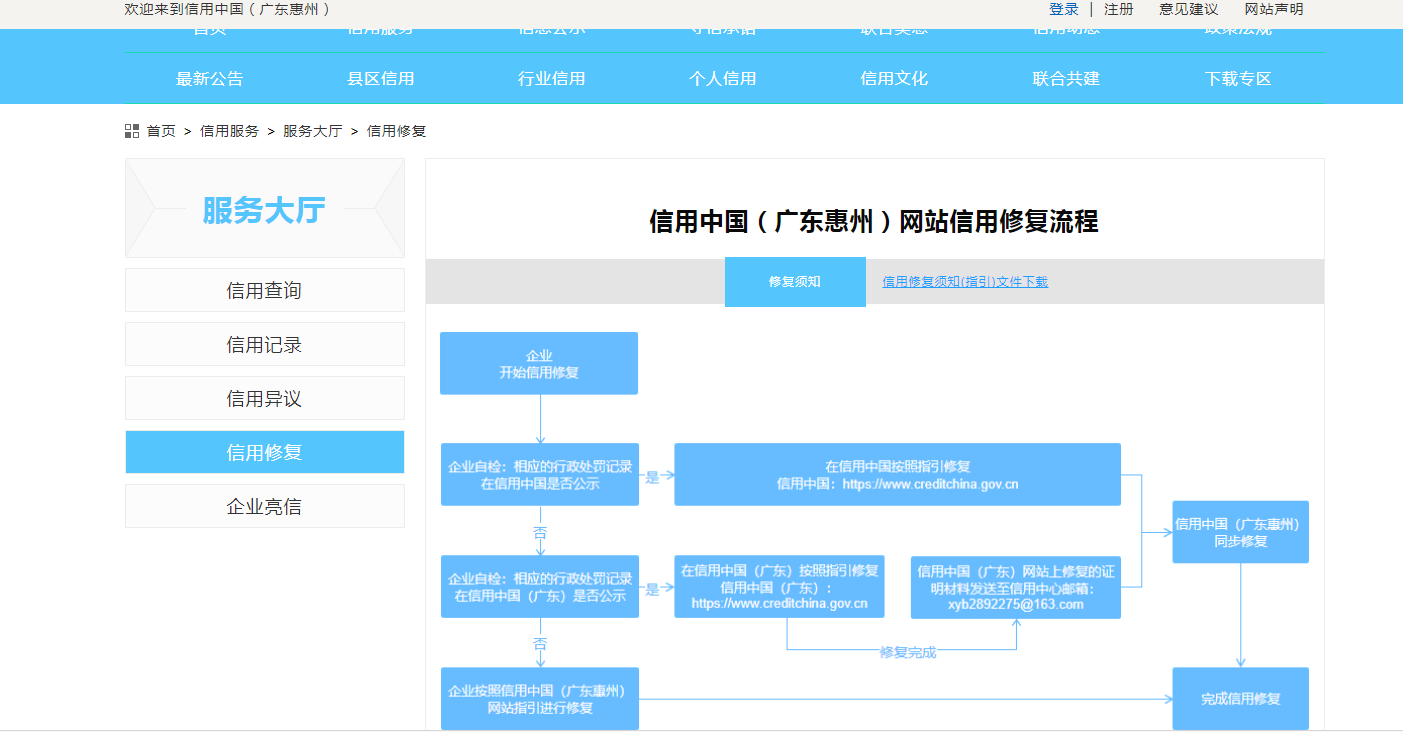This screenshot has height=732, width=1403.
Task: Open the 注册 link
Action: pos(1119,9)
